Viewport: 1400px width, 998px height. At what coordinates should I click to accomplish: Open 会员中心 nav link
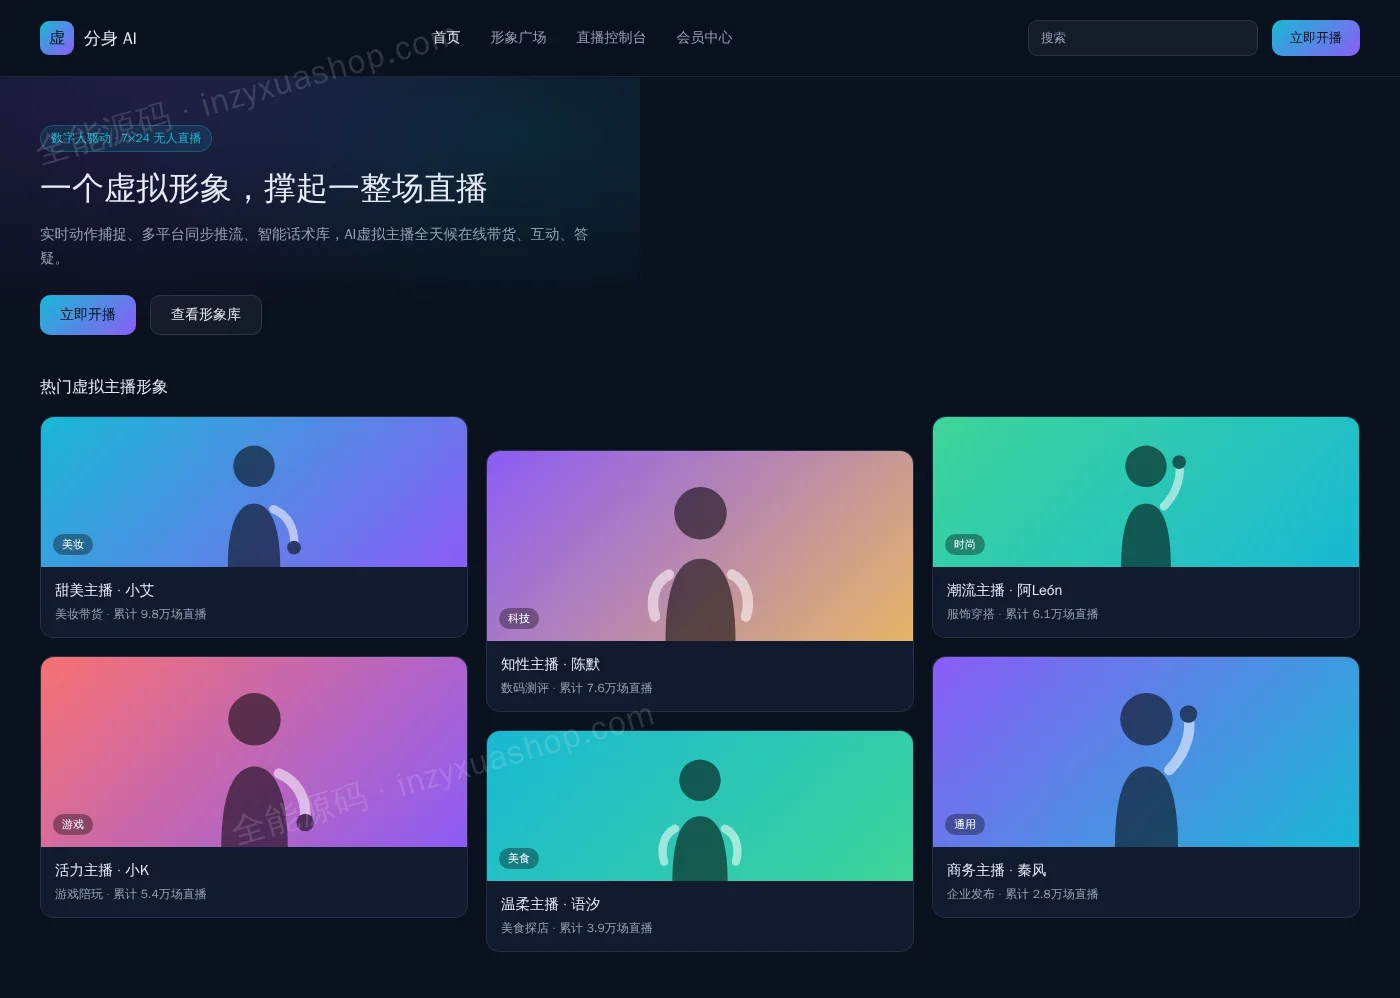[x=704, y=37]
